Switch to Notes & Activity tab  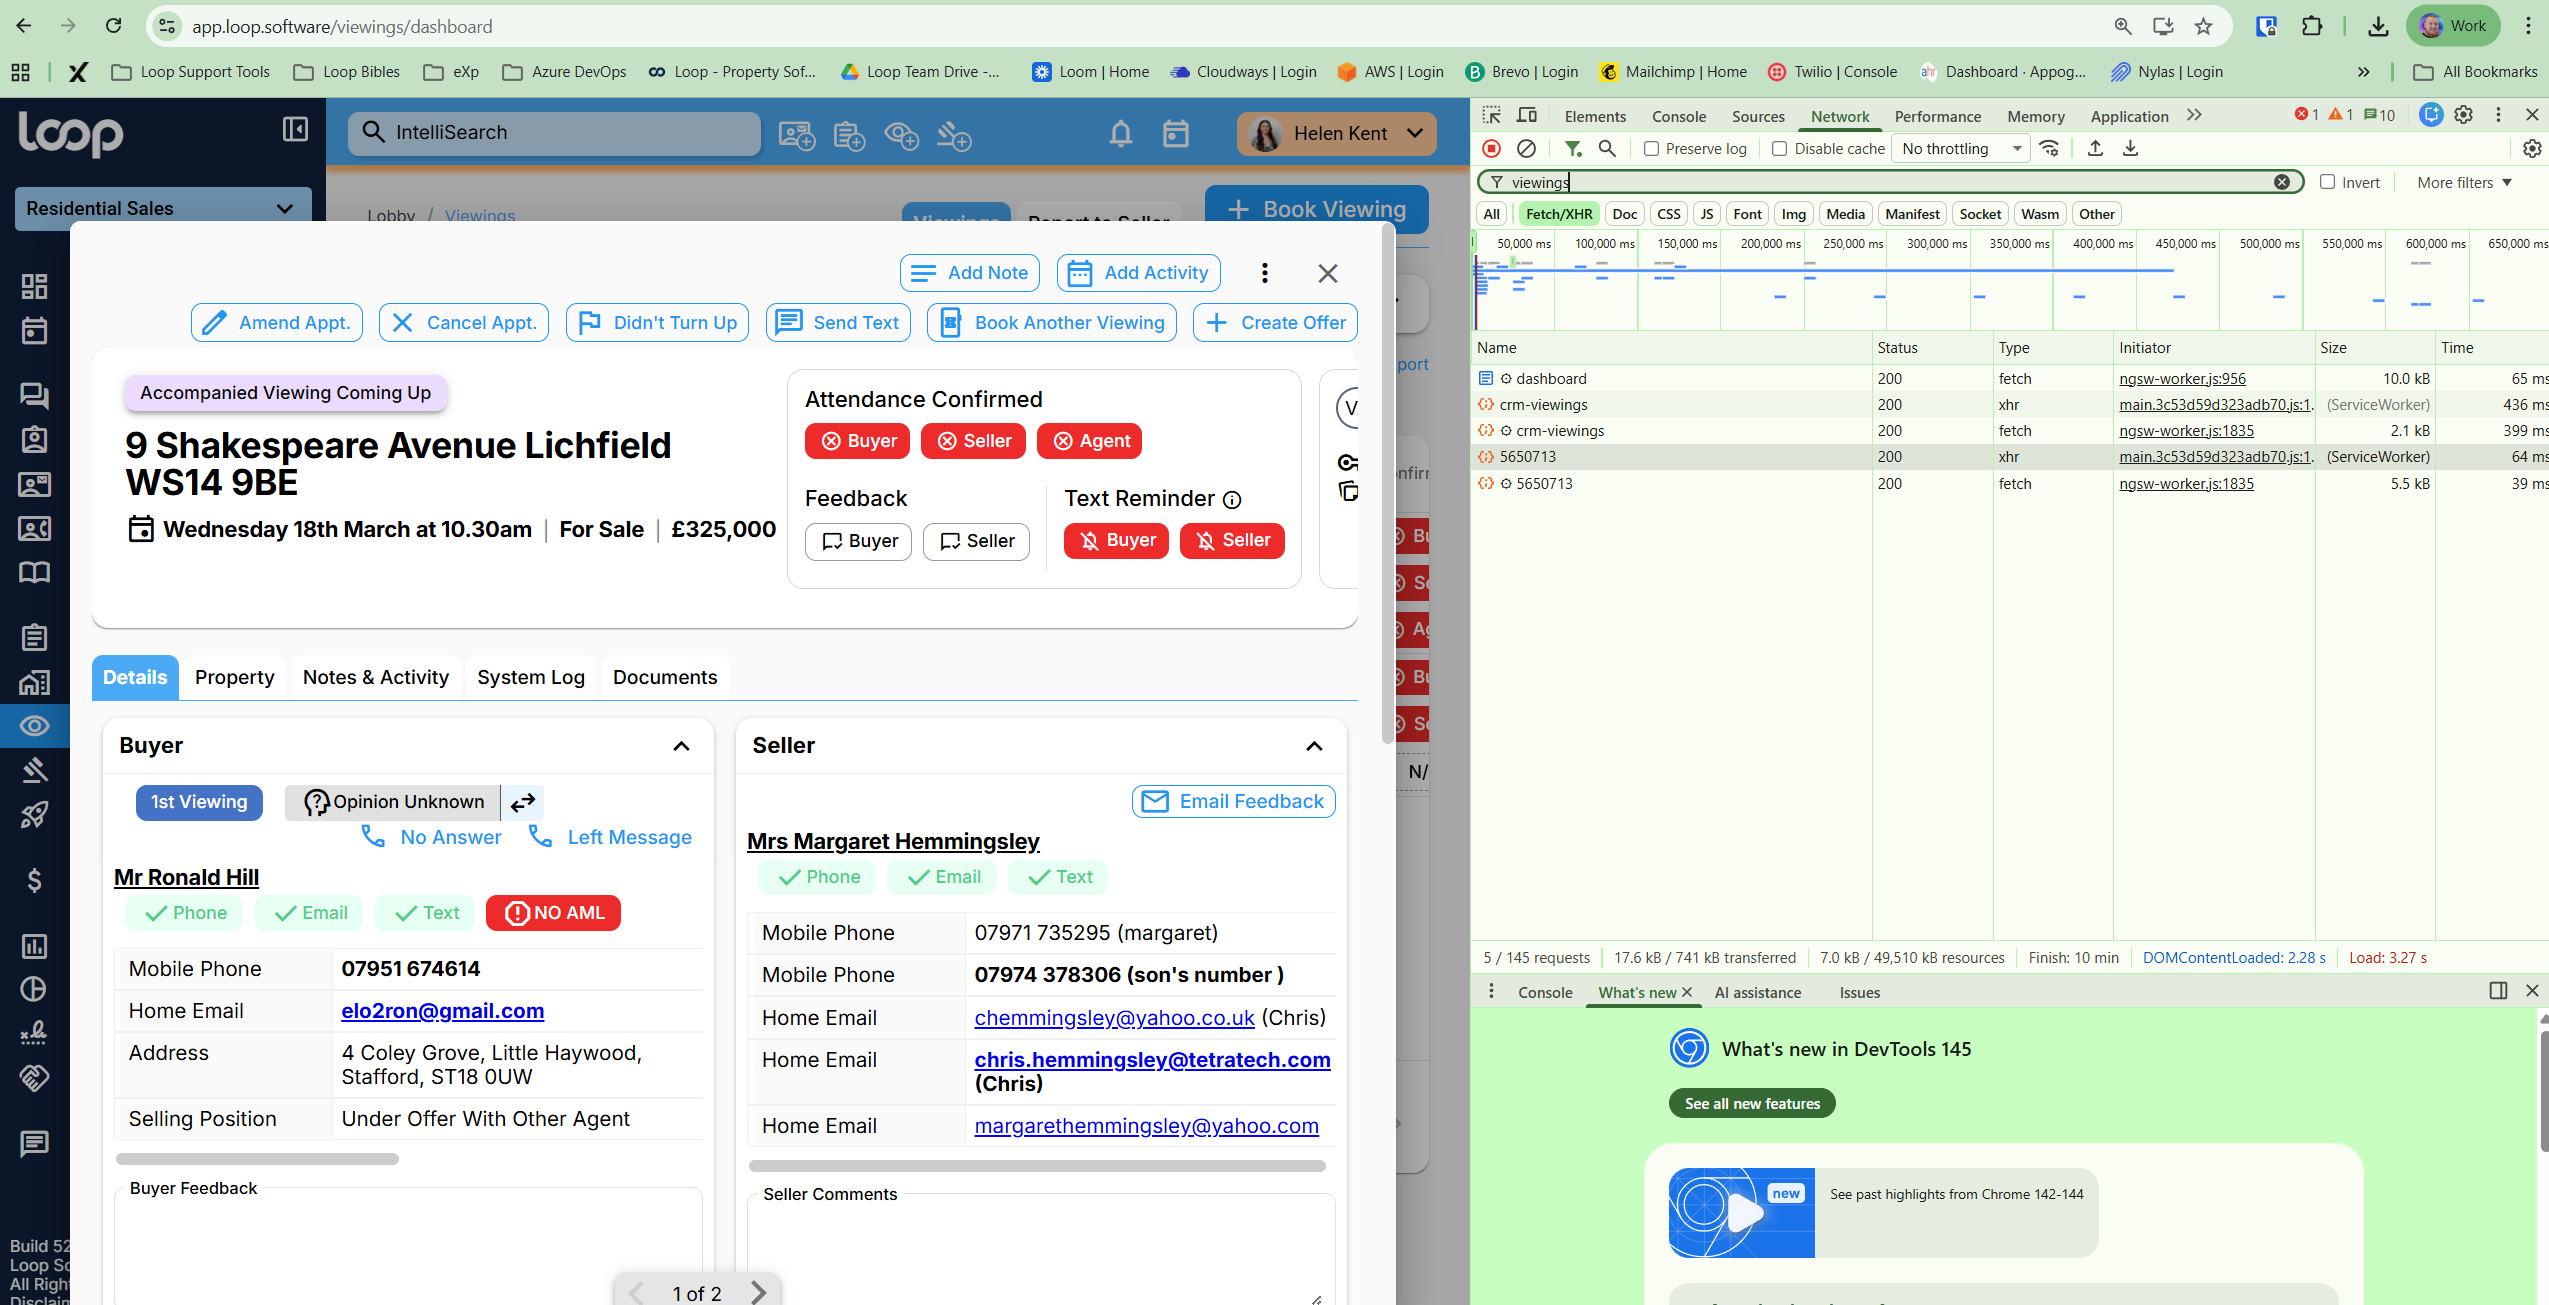[x=375, y=677]
